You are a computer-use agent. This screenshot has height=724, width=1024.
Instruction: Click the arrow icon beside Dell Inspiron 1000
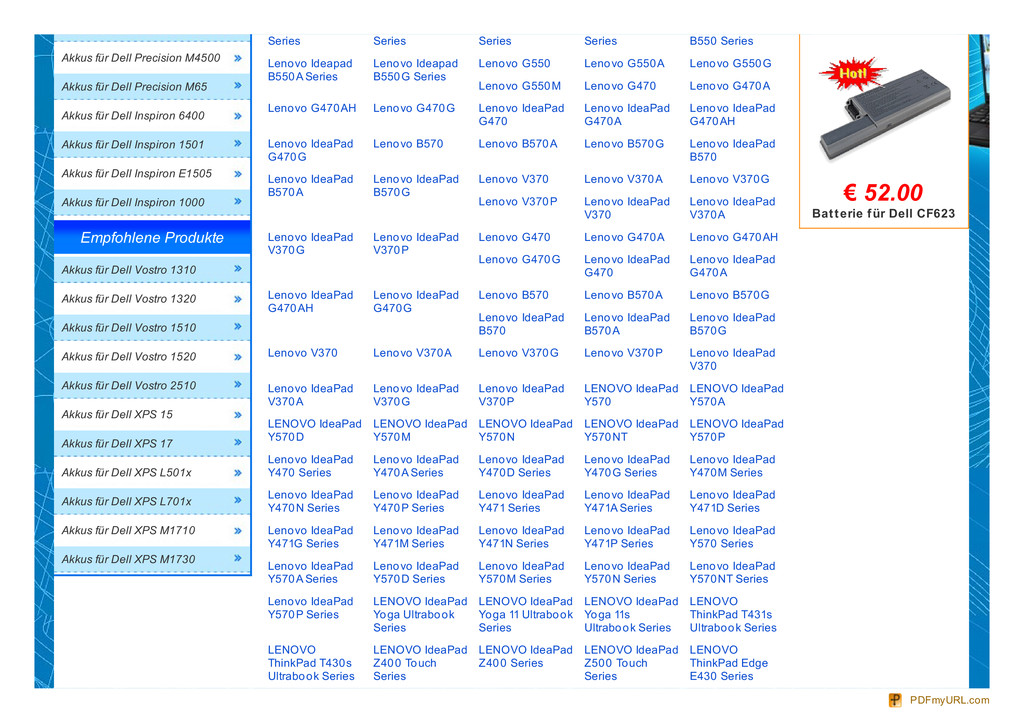pyautogui.click(x=238, y=202)
